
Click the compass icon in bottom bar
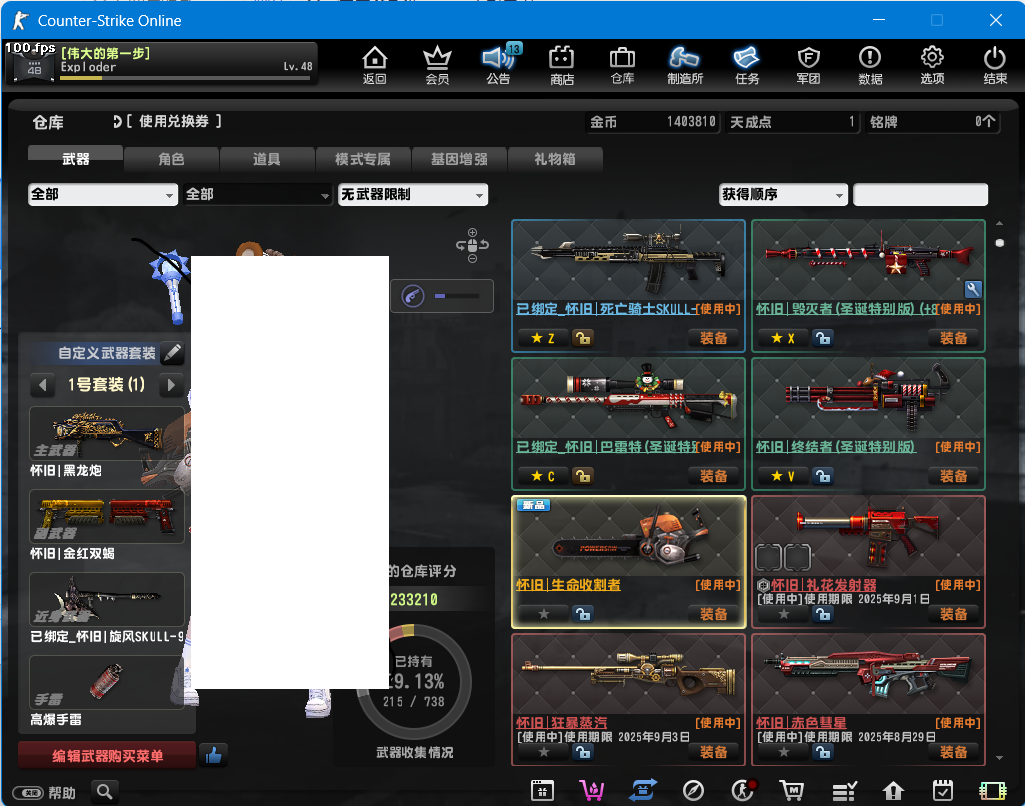(x=693, y=791)
